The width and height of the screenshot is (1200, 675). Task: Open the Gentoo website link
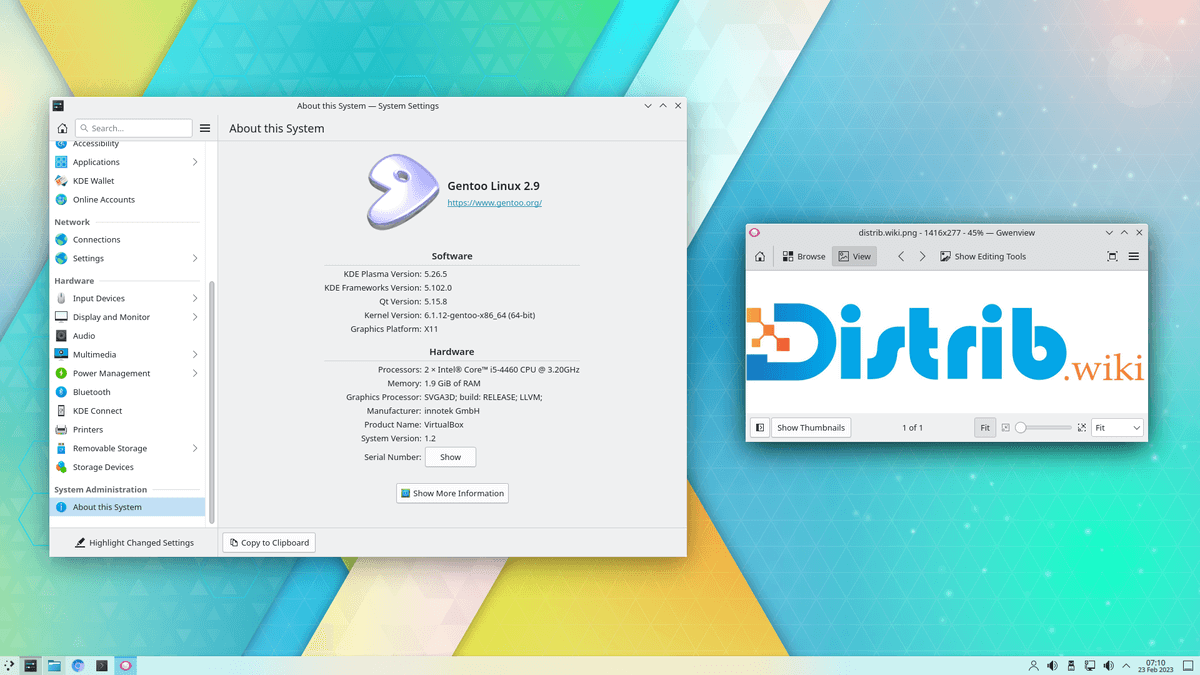[494, 203]
